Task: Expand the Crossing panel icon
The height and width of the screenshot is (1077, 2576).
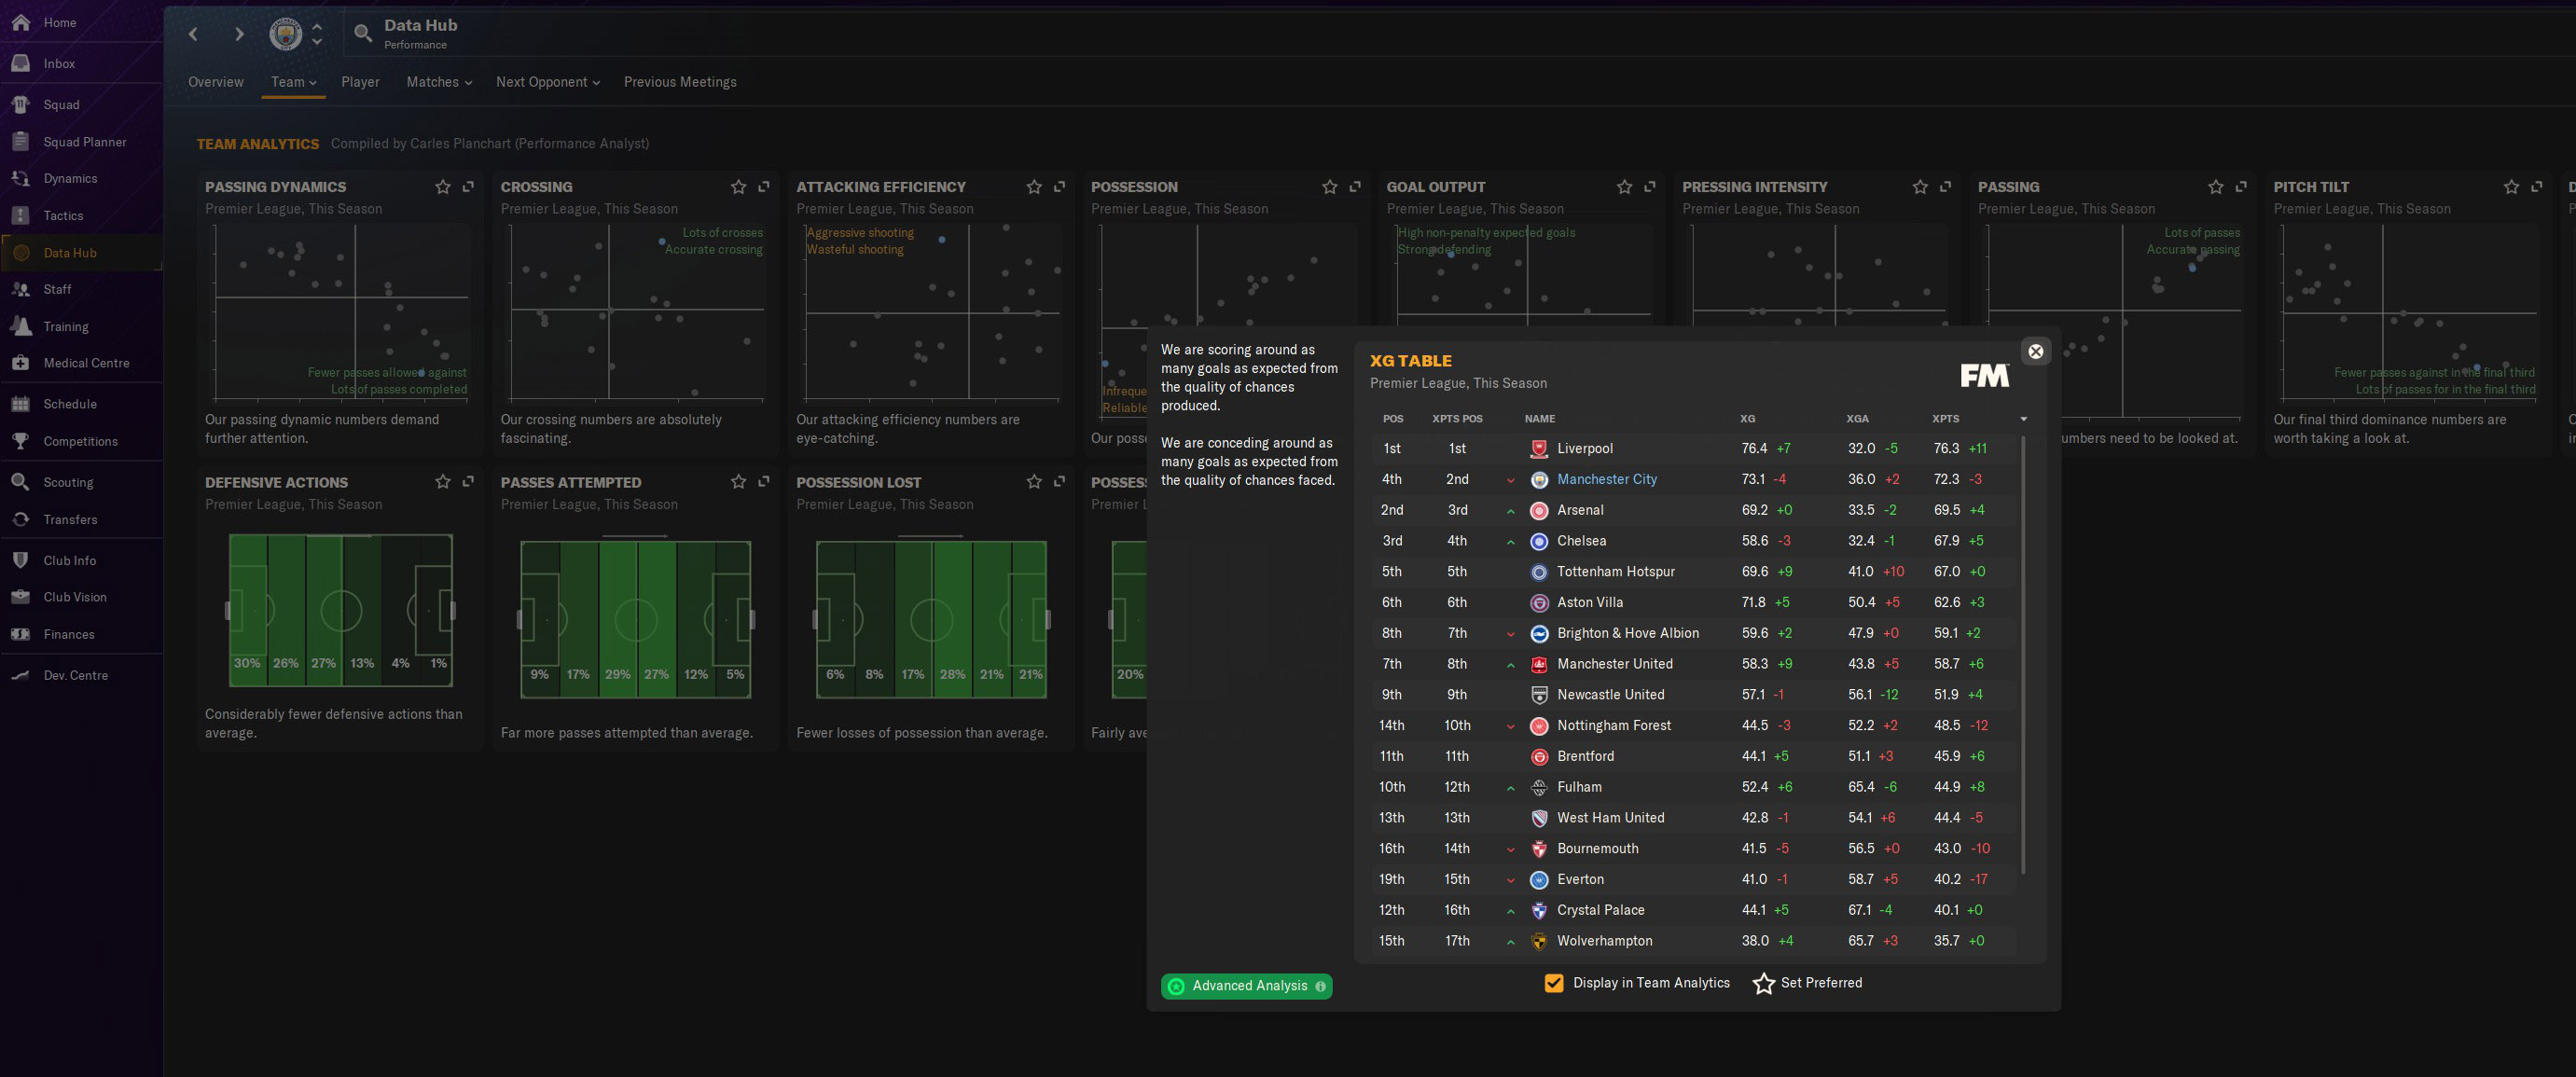Action: pos(764,186)
